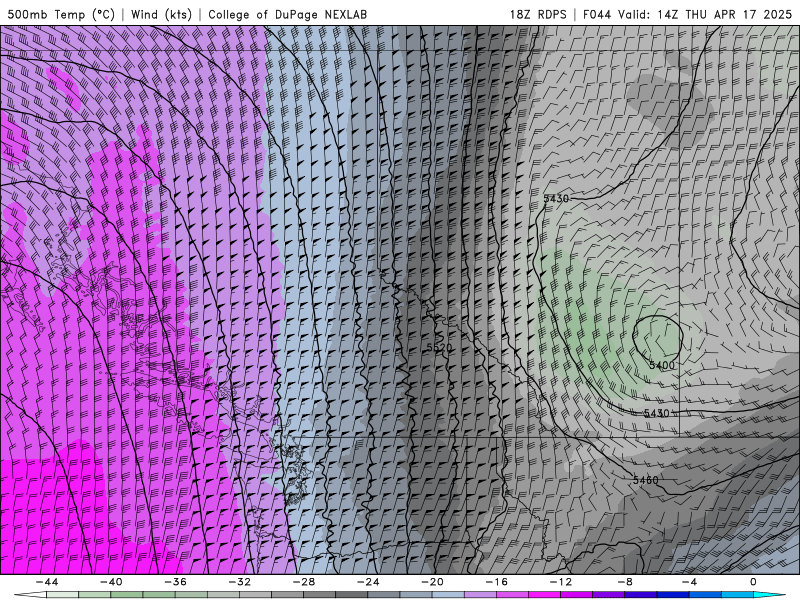Click the white arrow end of the colorbar
The height and width of the screenshot is (600, 800).
pyautogui.click(x=30, y=595)
